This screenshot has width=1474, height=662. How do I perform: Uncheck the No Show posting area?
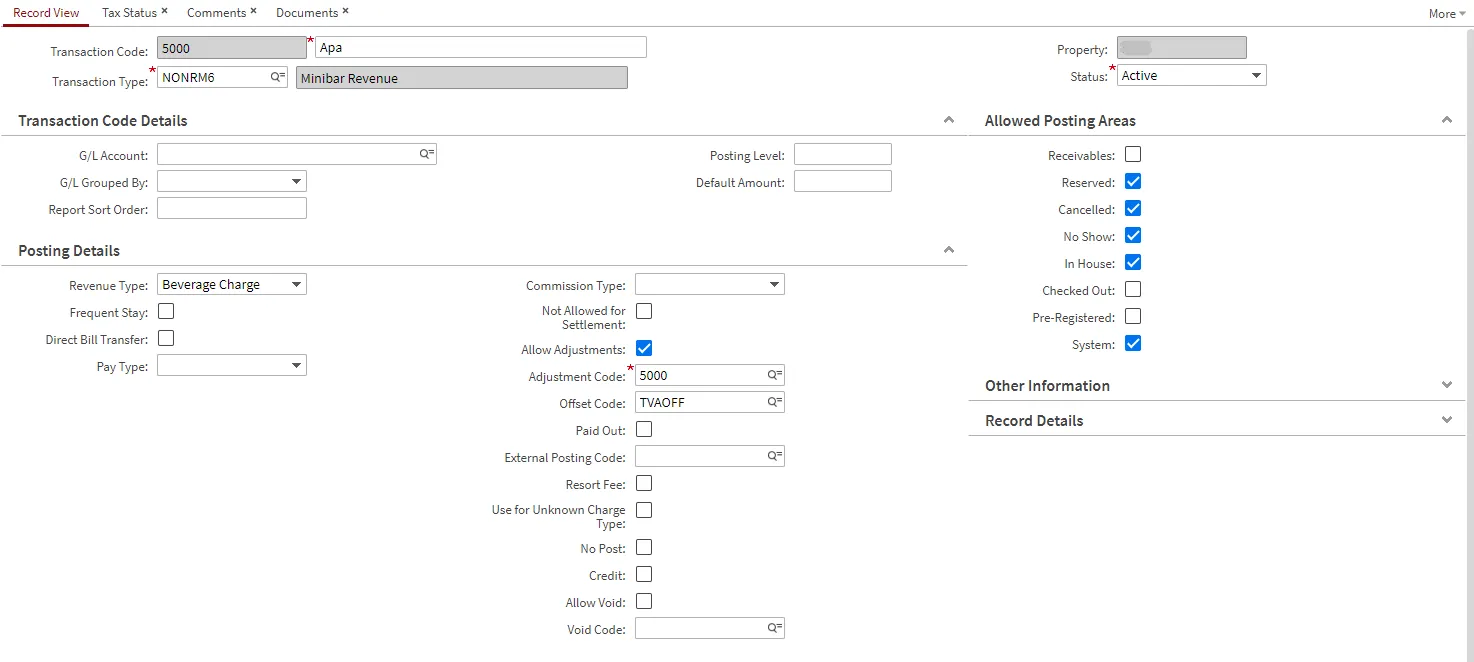[1133, 235]
